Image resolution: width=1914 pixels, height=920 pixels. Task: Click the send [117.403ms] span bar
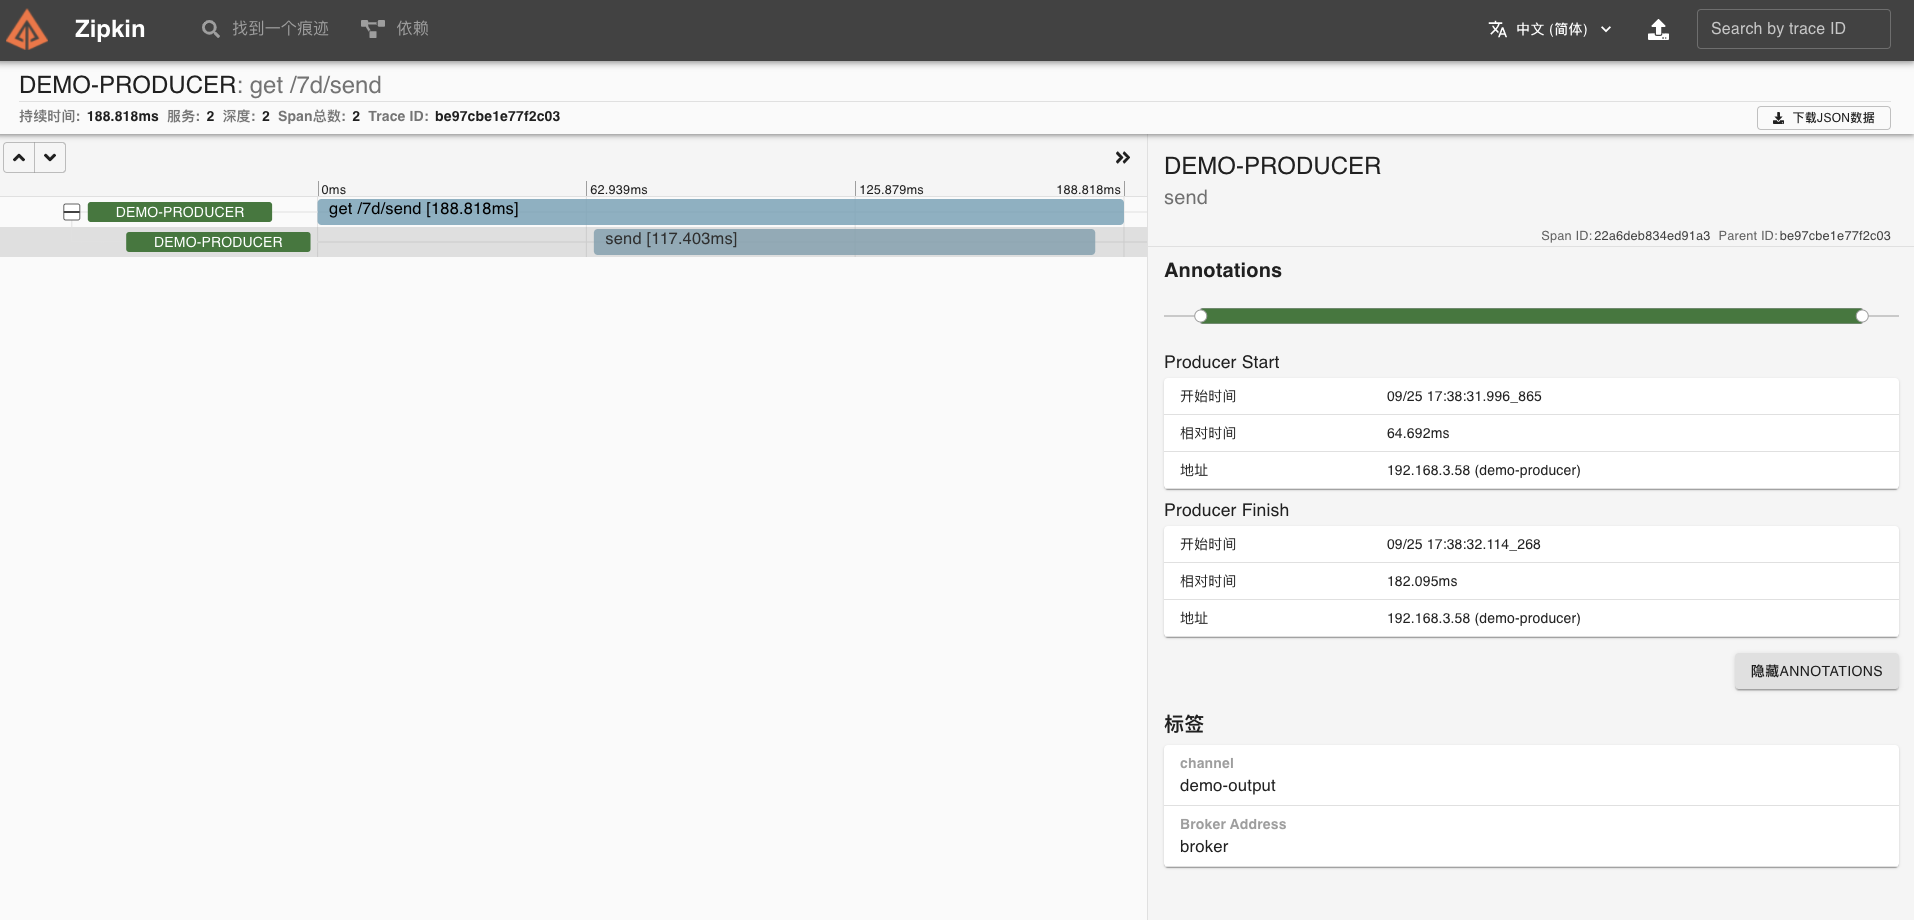tap(844, 241)
